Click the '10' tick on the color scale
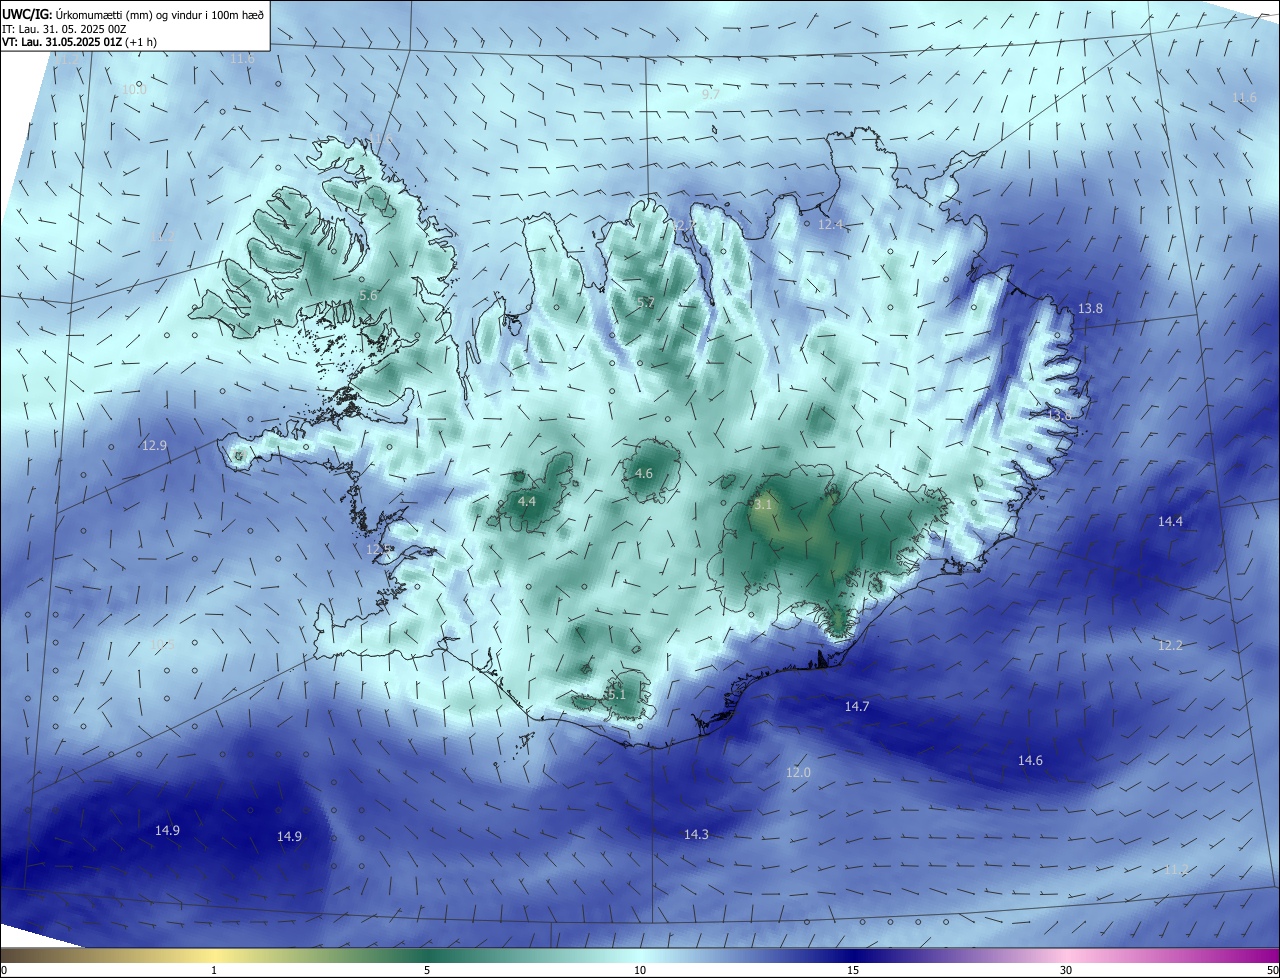The image size is (1280, 978). (x=640, y=970)
